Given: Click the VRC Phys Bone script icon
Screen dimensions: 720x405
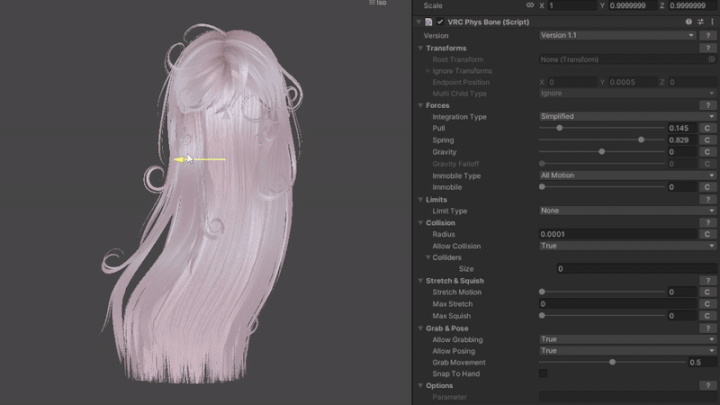Looking at the screenshot, I should click(x=429, y=21).
